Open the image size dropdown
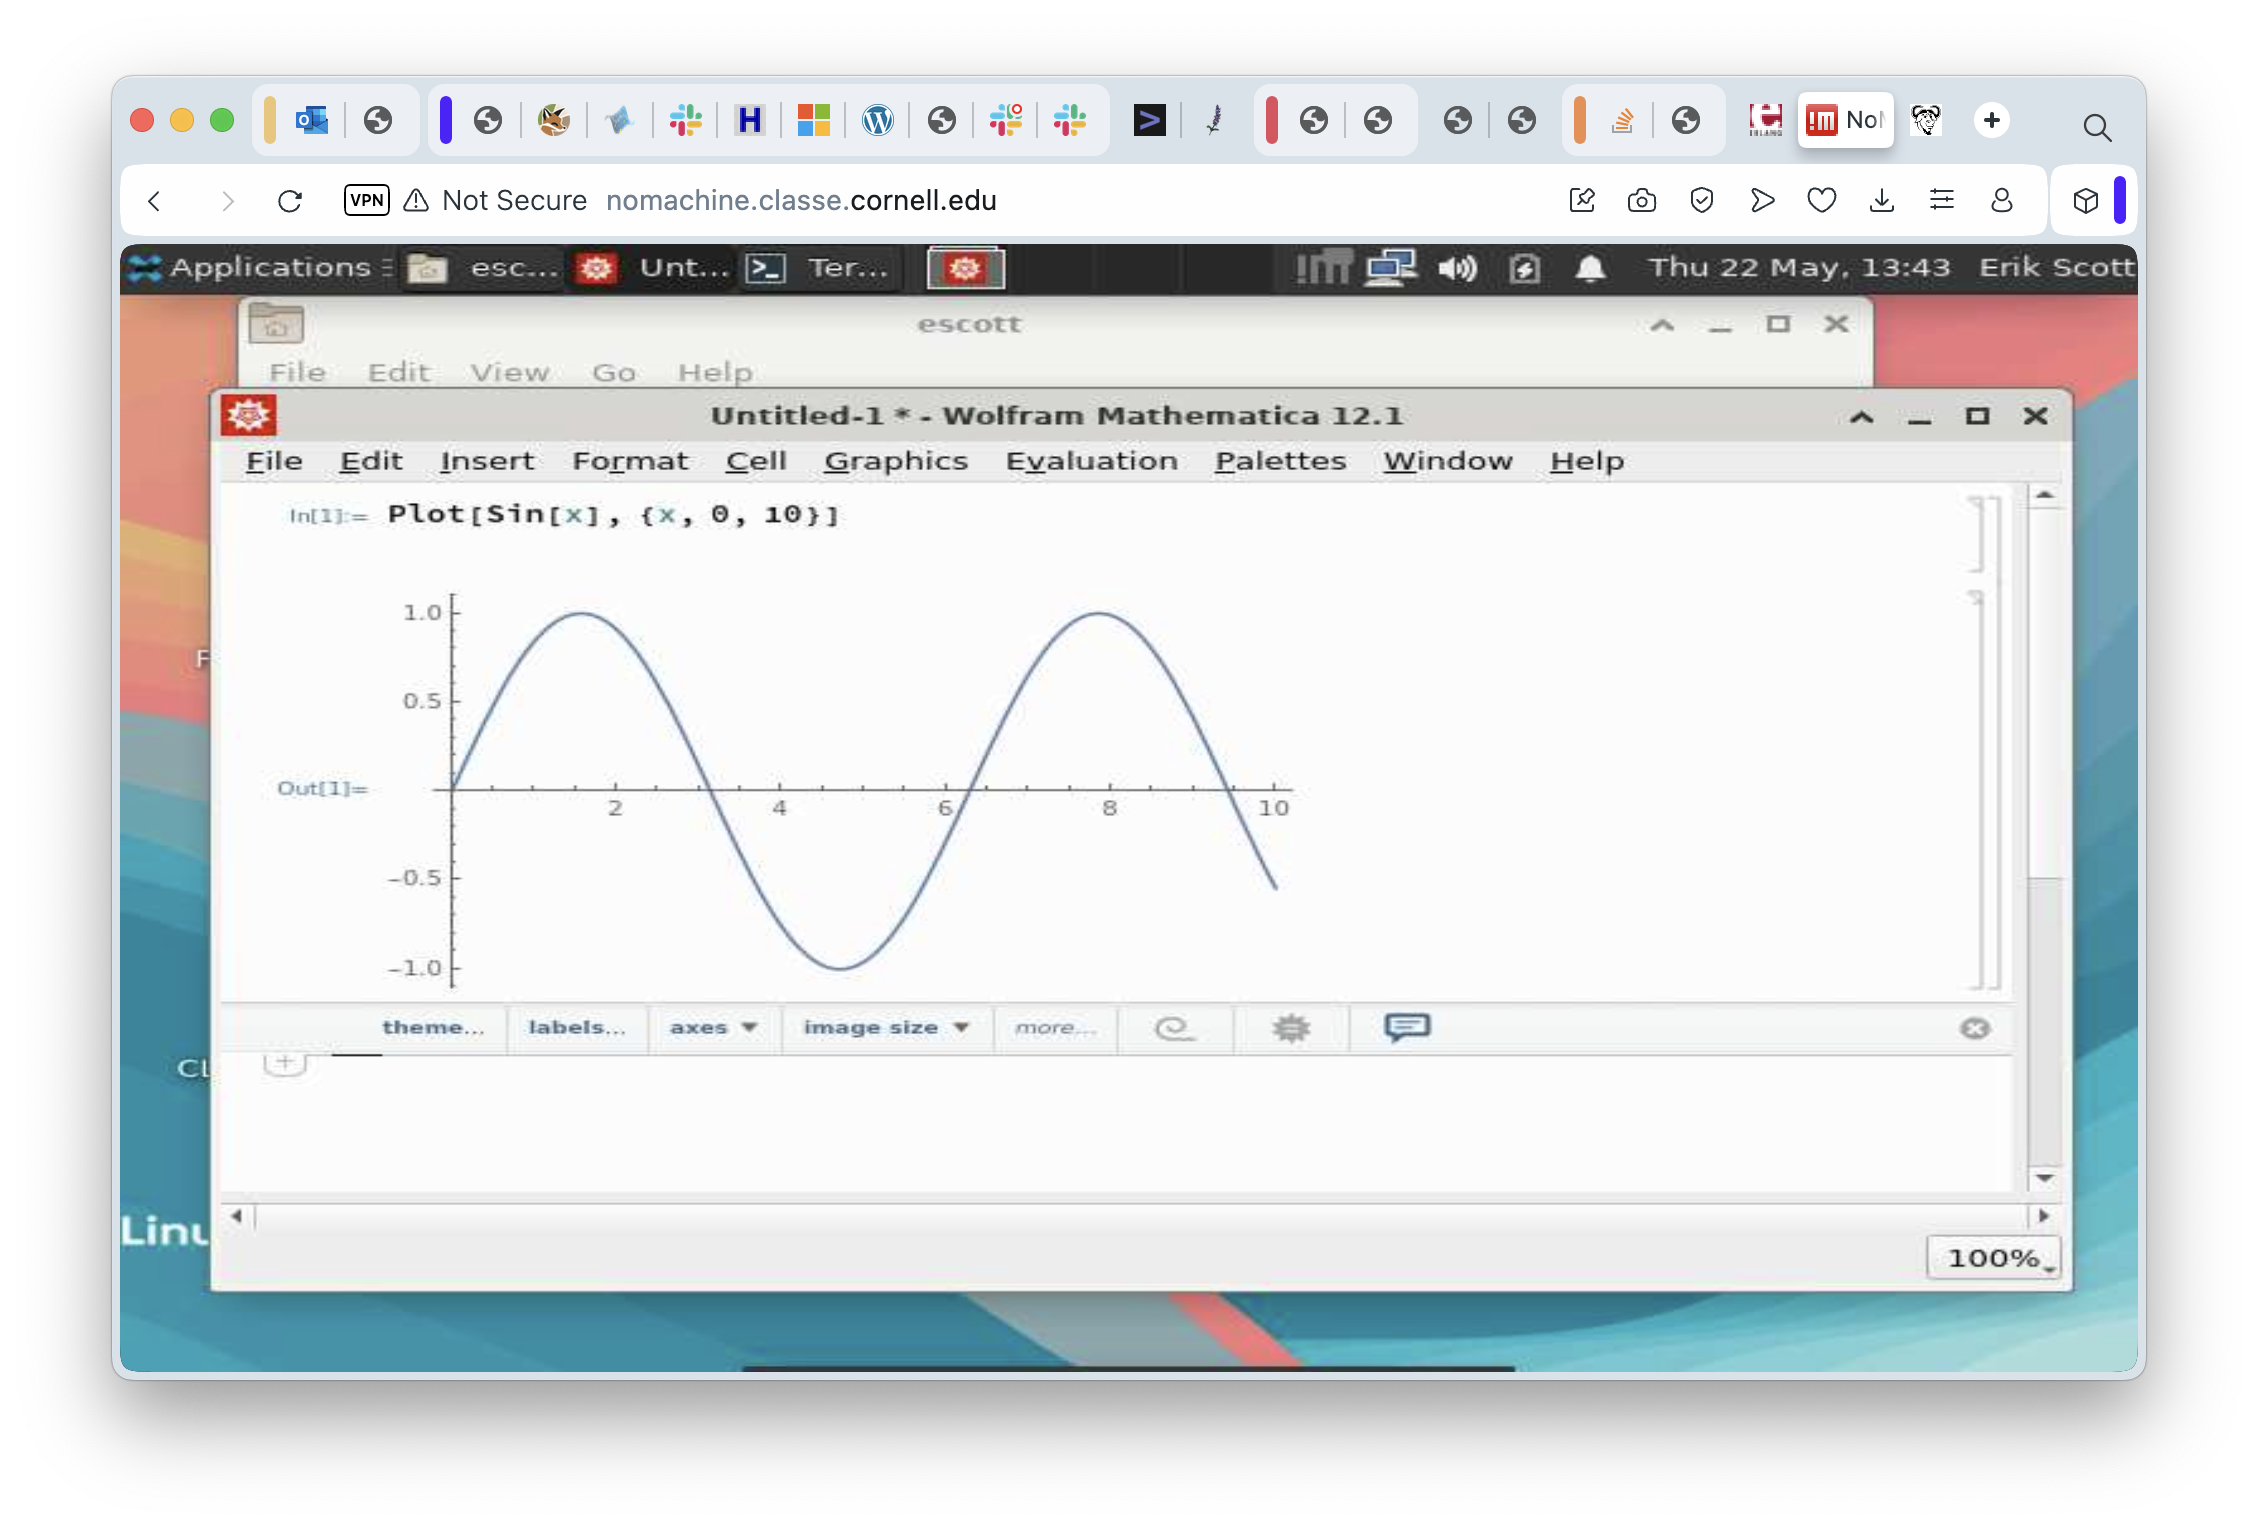 [886, 1028]
